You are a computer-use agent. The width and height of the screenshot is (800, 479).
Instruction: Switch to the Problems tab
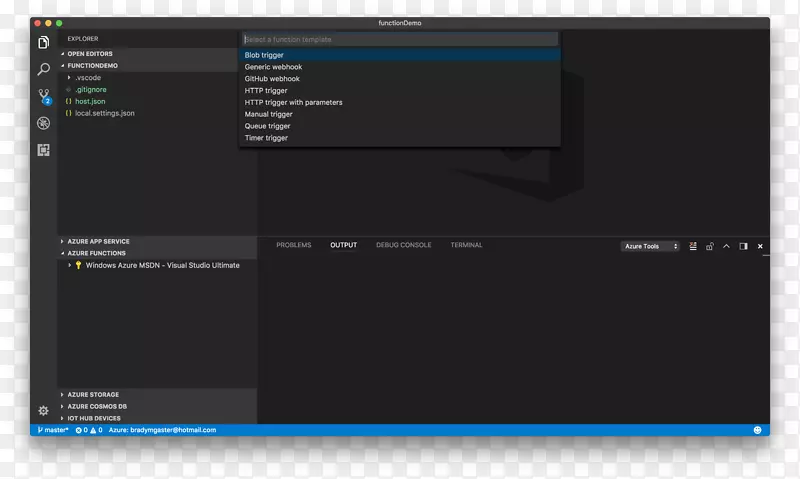(294, 245)
